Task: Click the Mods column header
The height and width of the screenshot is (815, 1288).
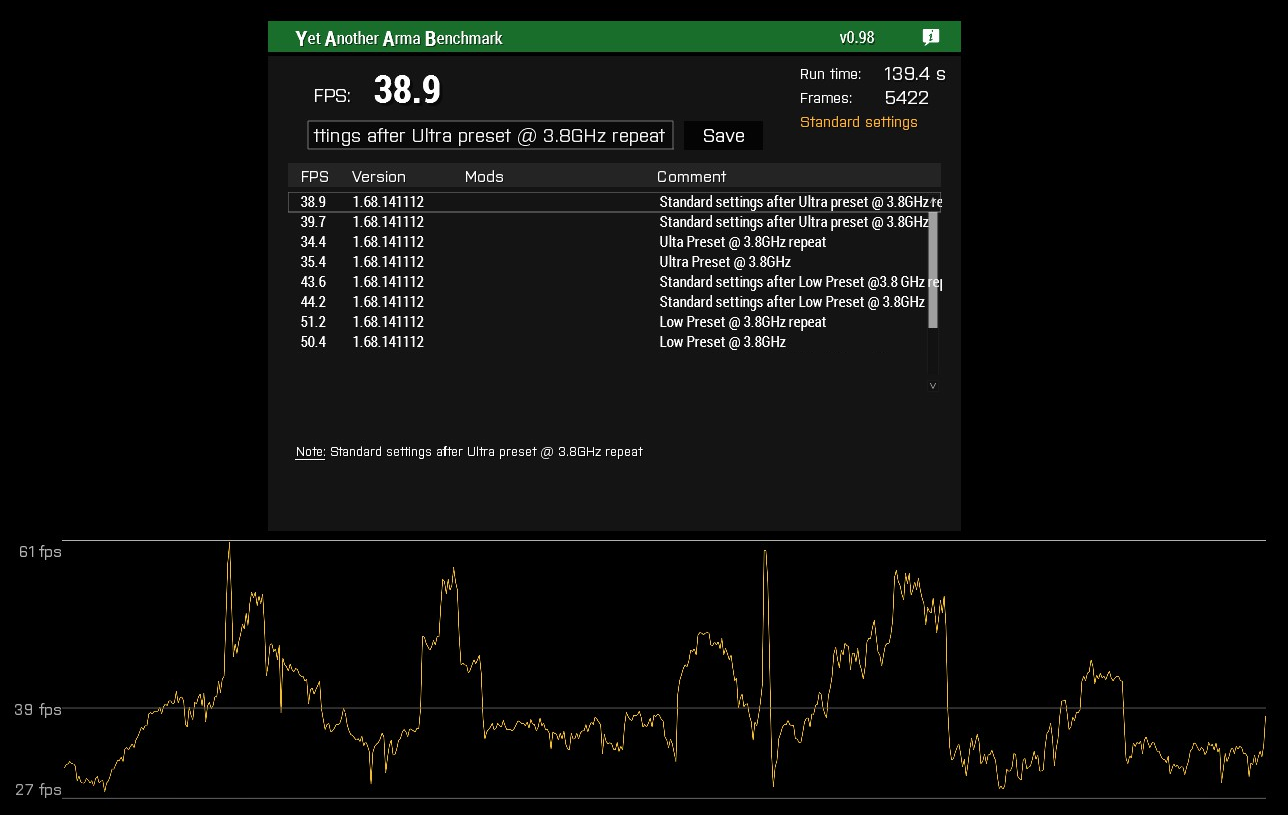Action: coord(484,177)
